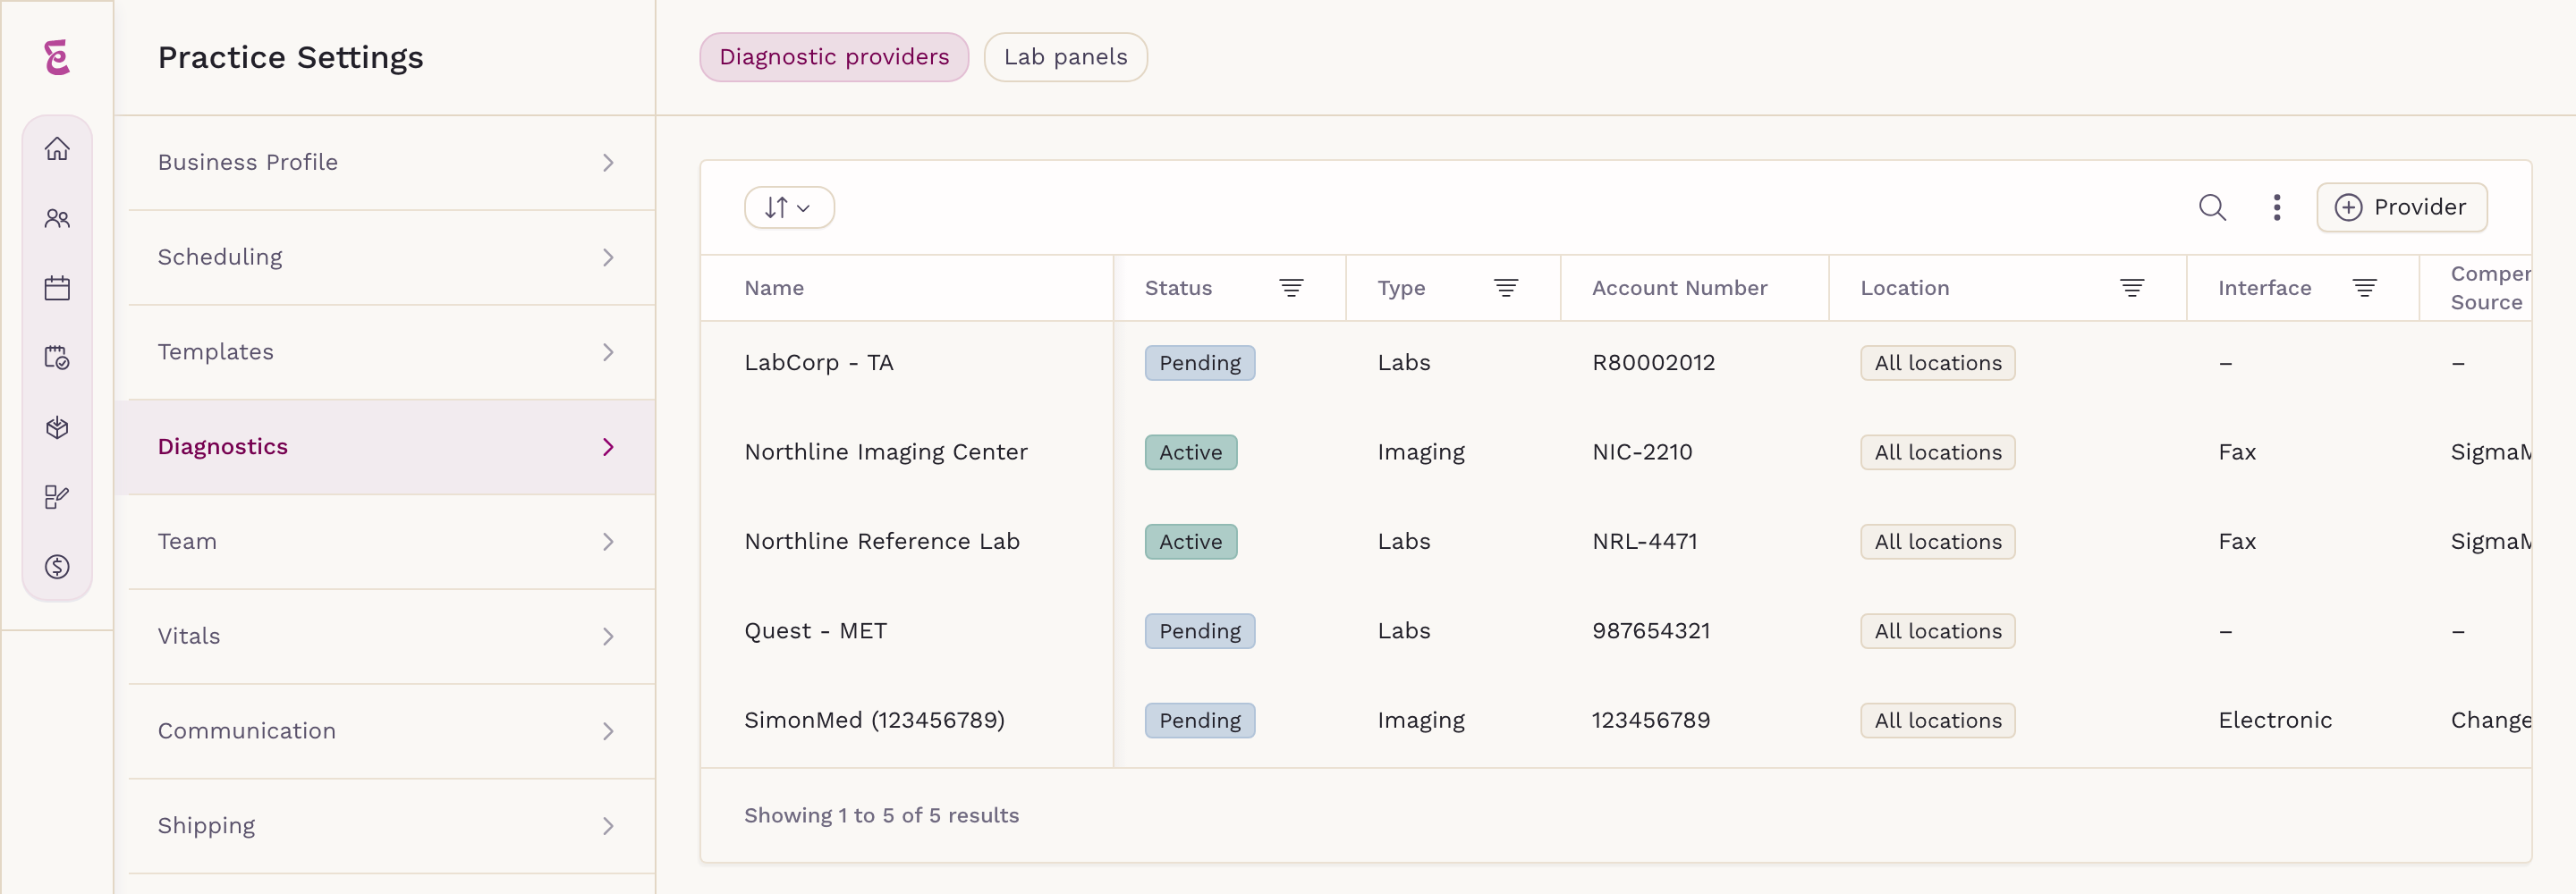The width and height of the screenshot is (2576, 894).
Task: Click the search magnifier above table
Action: pyautogui.click(x=2212, y=207)
